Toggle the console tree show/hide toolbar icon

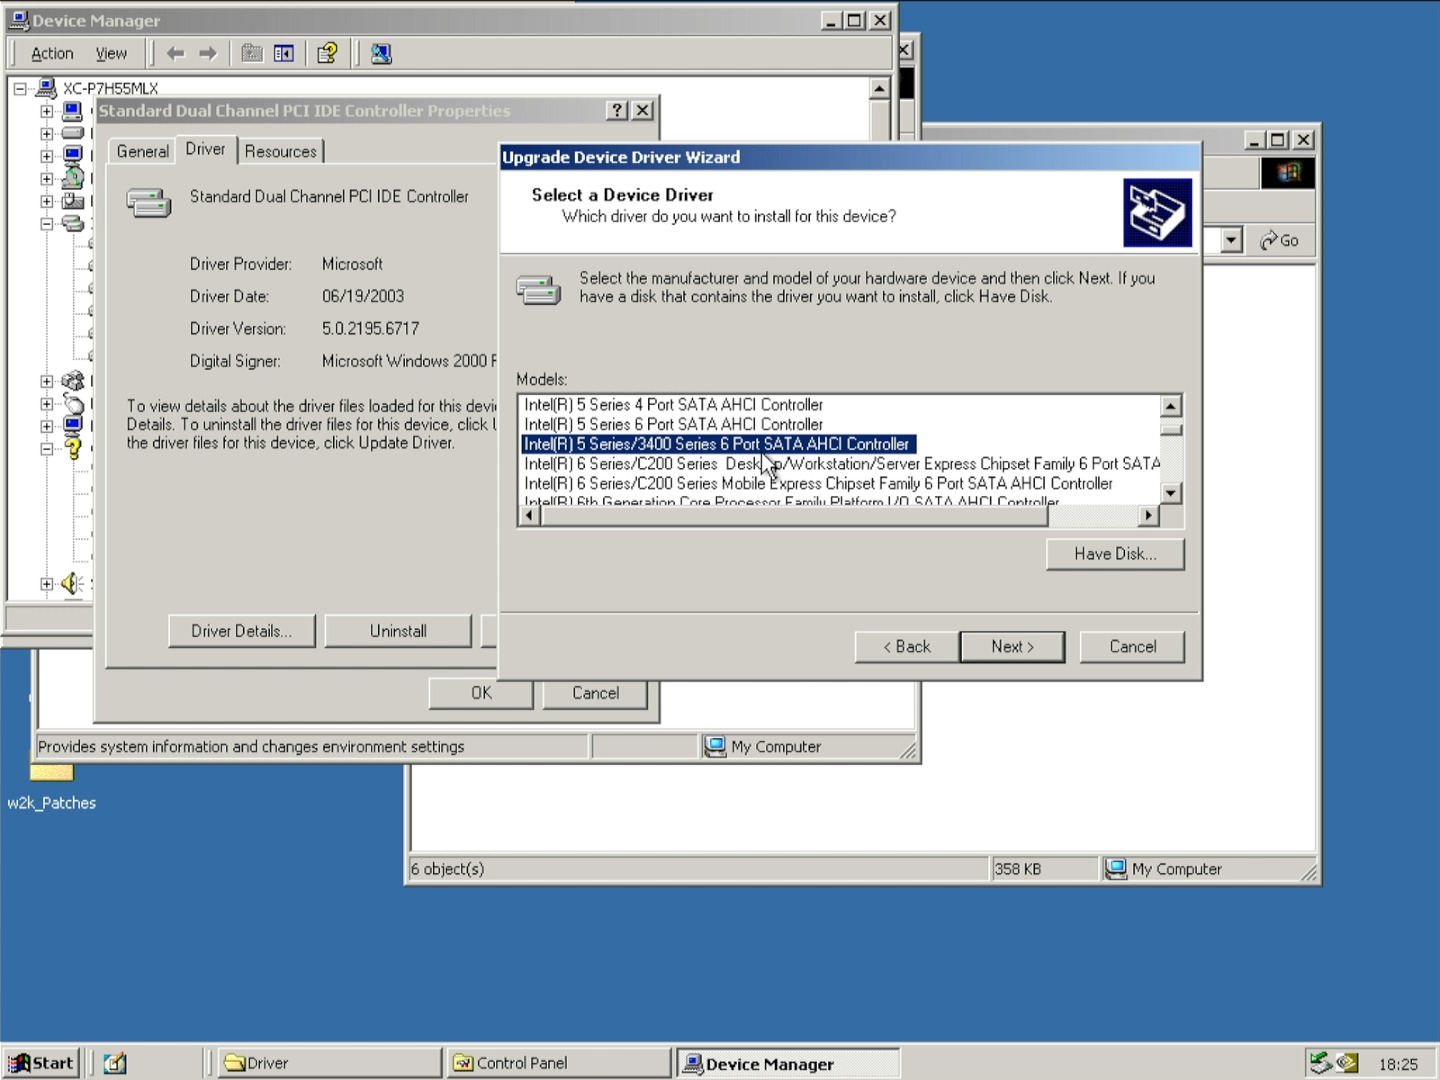[x=284, y=54]
